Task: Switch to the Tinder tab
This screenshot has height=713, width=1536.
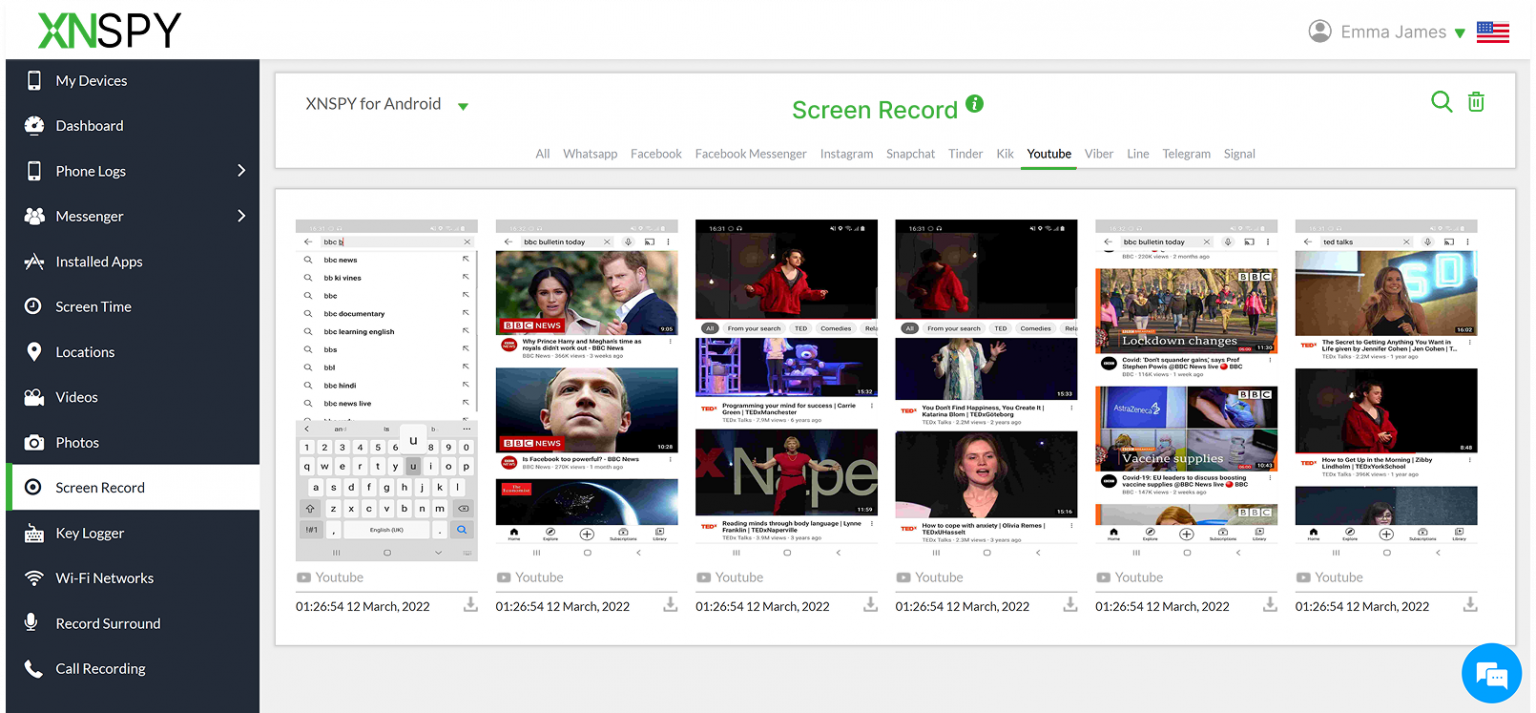Action: pos(966,154)
